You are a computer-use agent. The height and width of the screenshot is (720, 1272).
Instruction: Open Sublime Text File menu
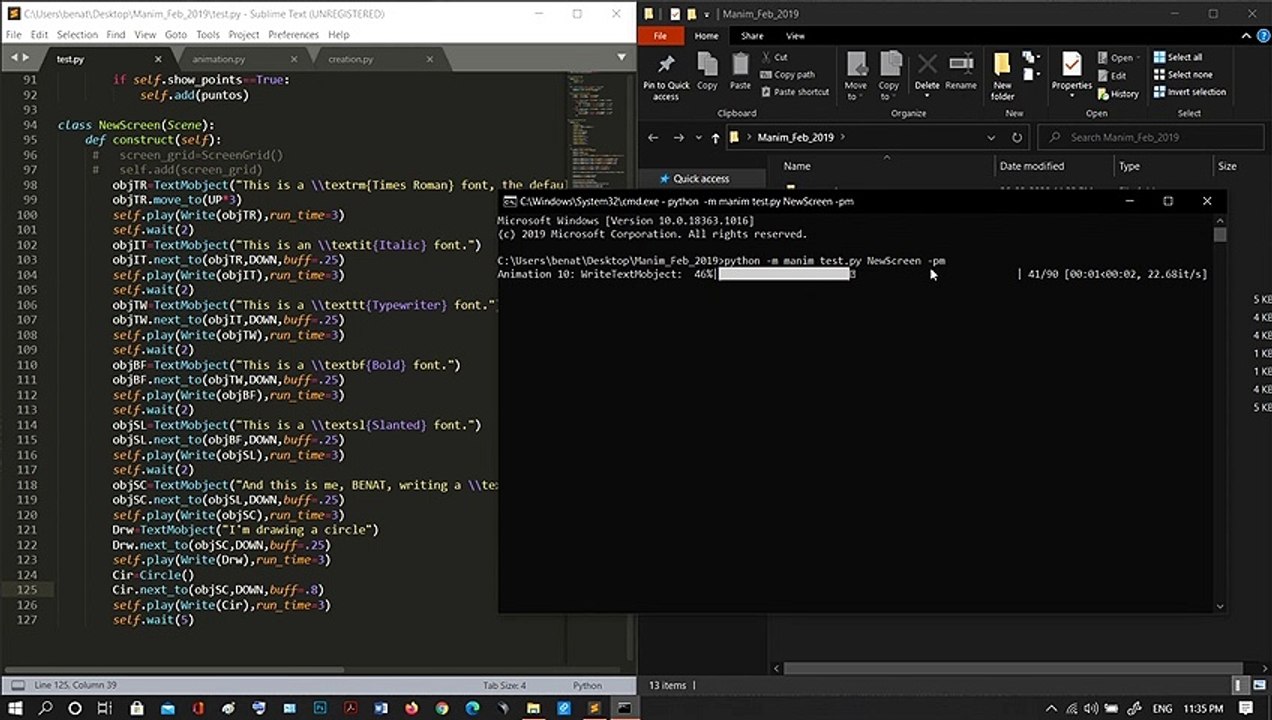coord(13,34)
